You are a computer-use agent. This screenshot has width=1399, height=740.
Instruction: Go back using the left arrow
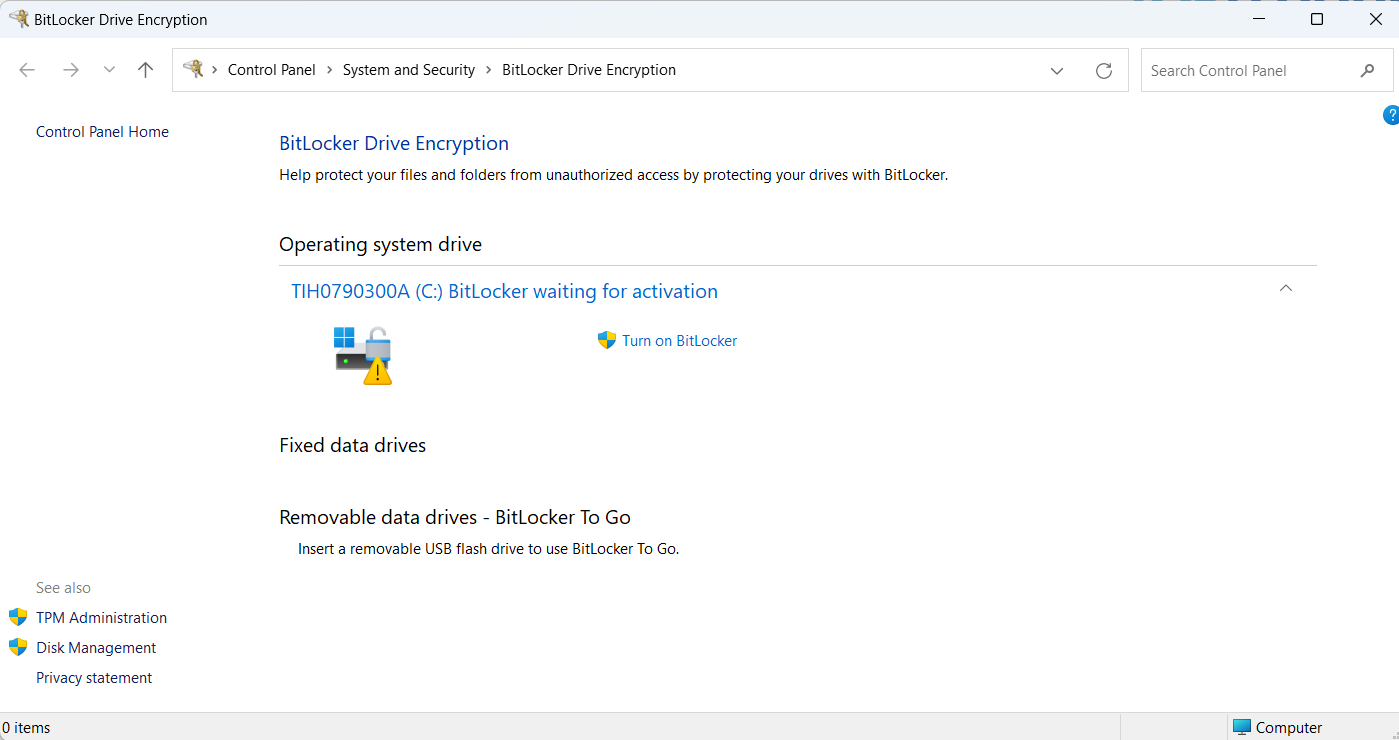pos(27,70)
